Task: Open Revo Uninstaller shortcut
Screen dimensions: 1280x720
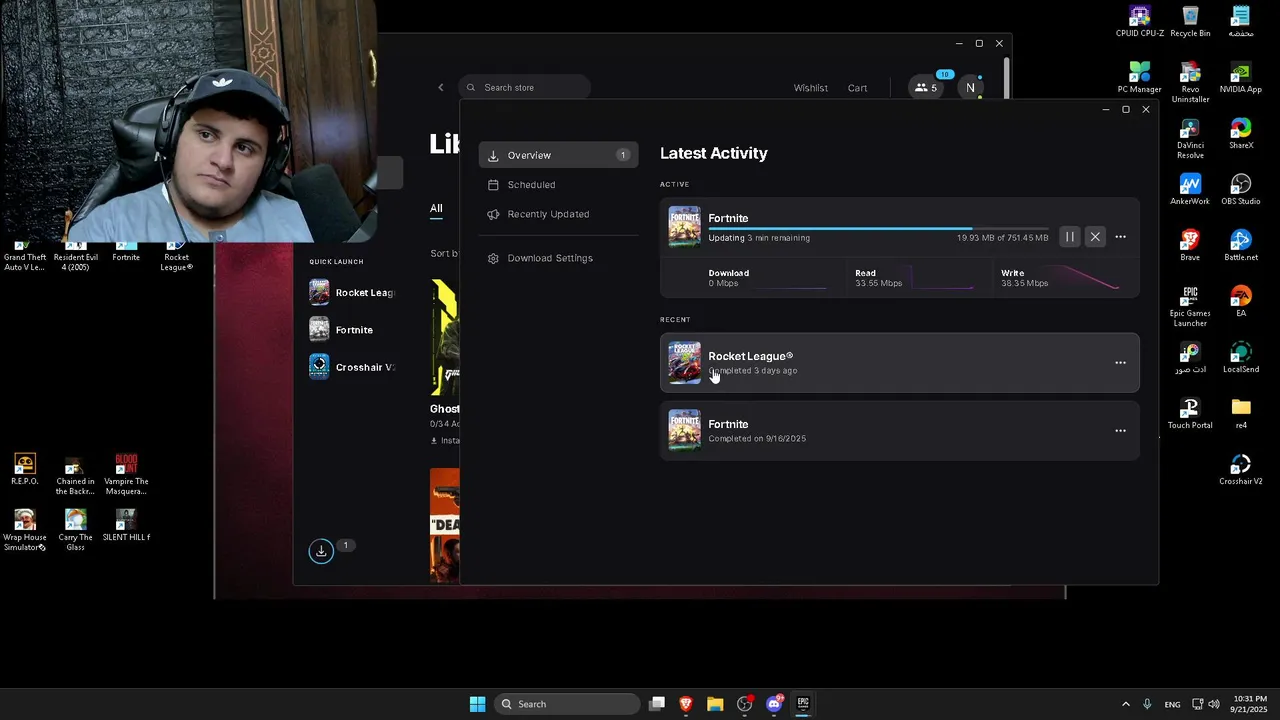Action: tap(1190, 82)
